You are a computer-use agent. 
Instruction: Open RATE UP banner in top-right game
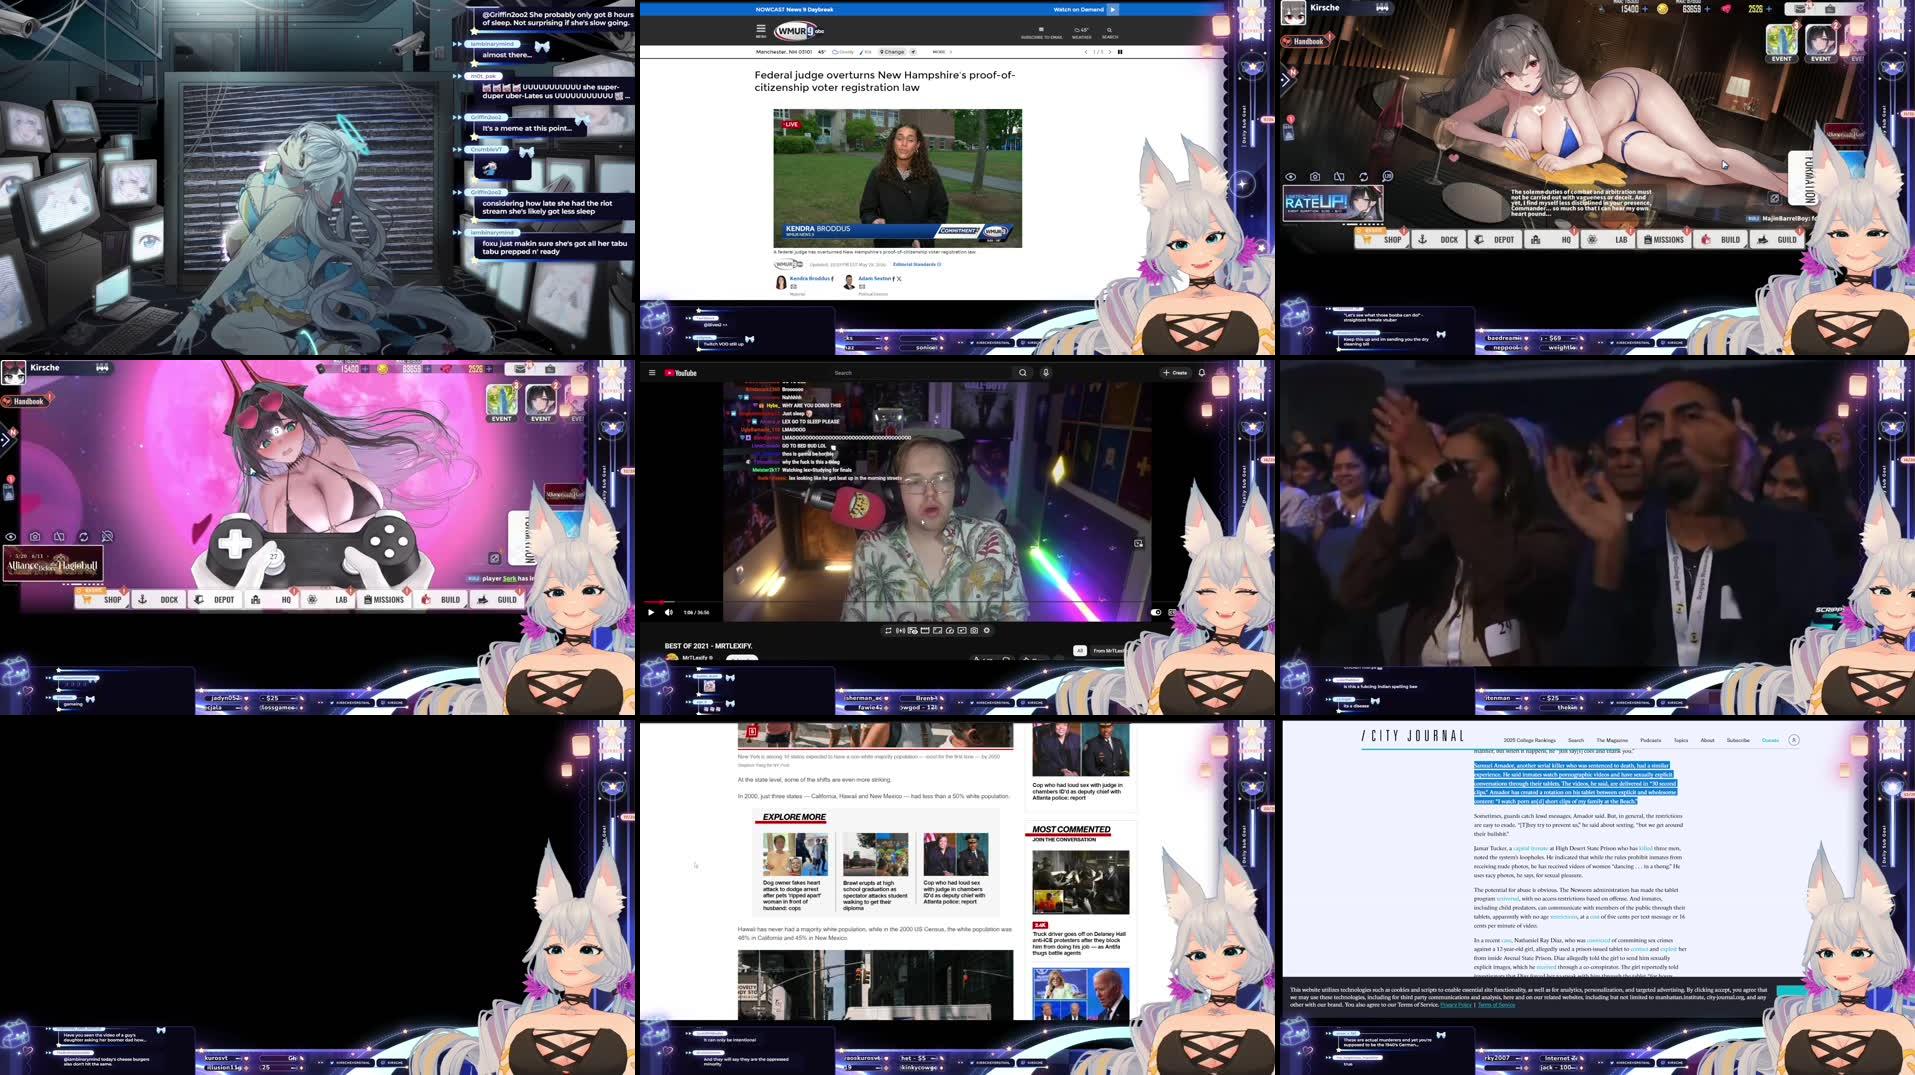pyautogui.click(x=1333, y=203)
